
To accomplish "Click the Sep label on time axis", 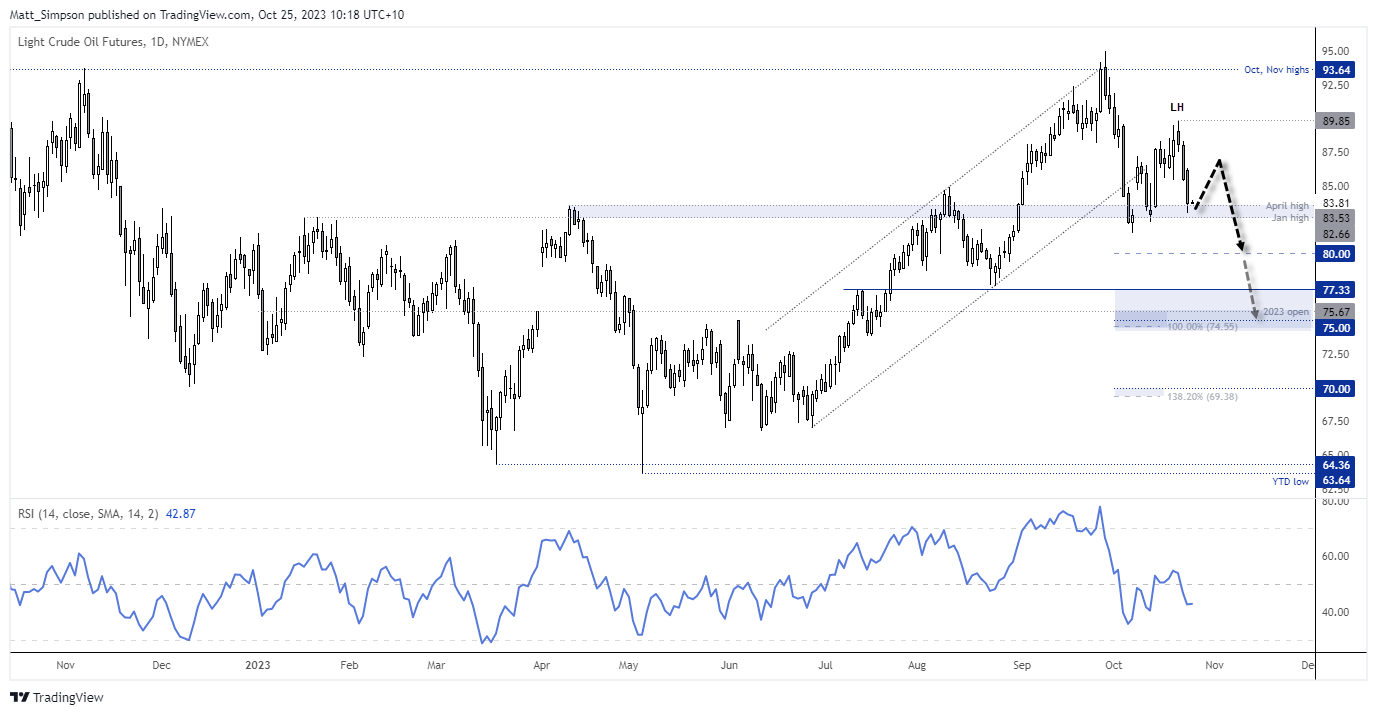I will click(x=1021, y=664).
